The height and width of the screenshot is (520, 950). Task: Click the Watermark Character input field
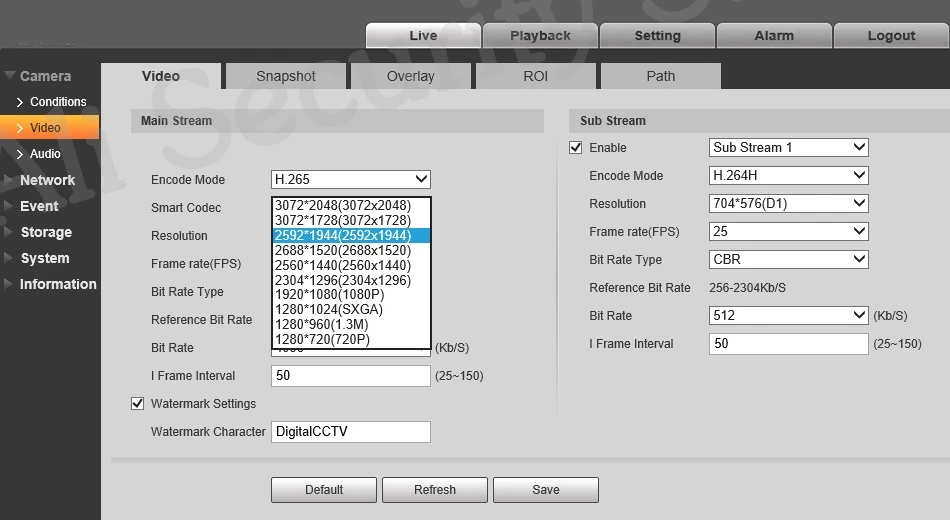[351, 432]
